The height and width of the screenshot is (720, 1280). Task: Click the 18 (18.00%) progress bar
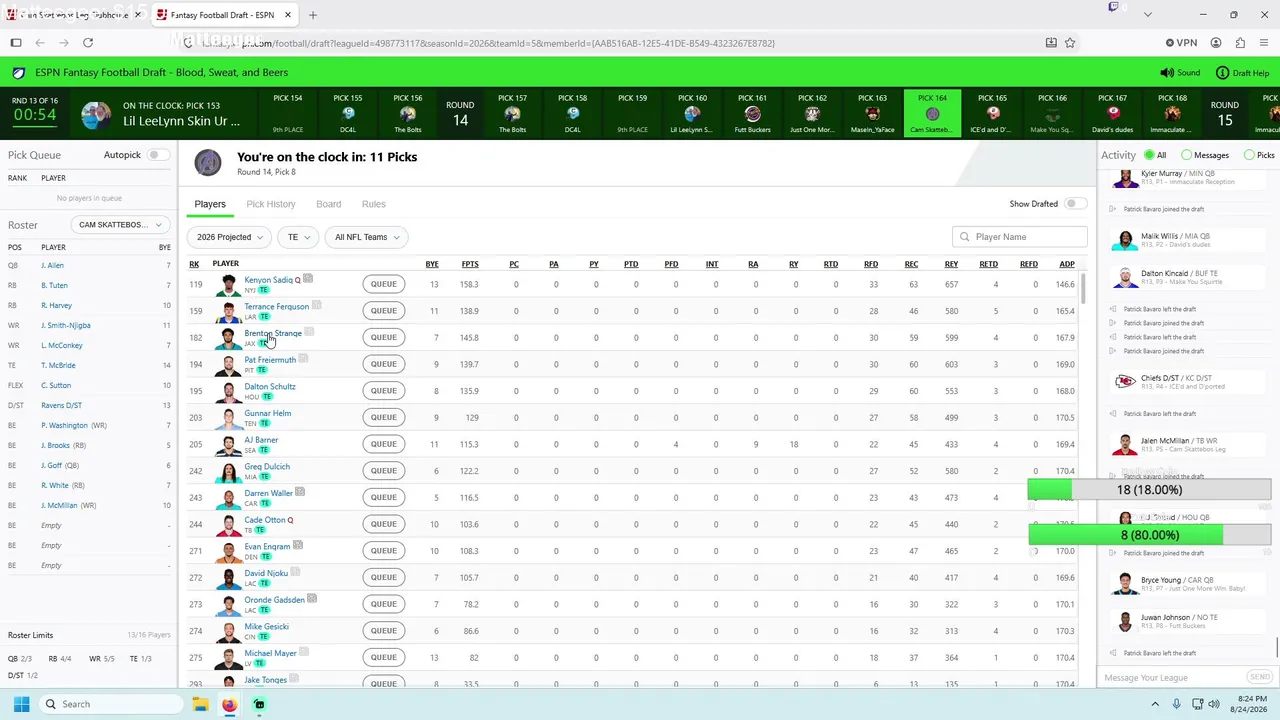(x=1150, y=490)
